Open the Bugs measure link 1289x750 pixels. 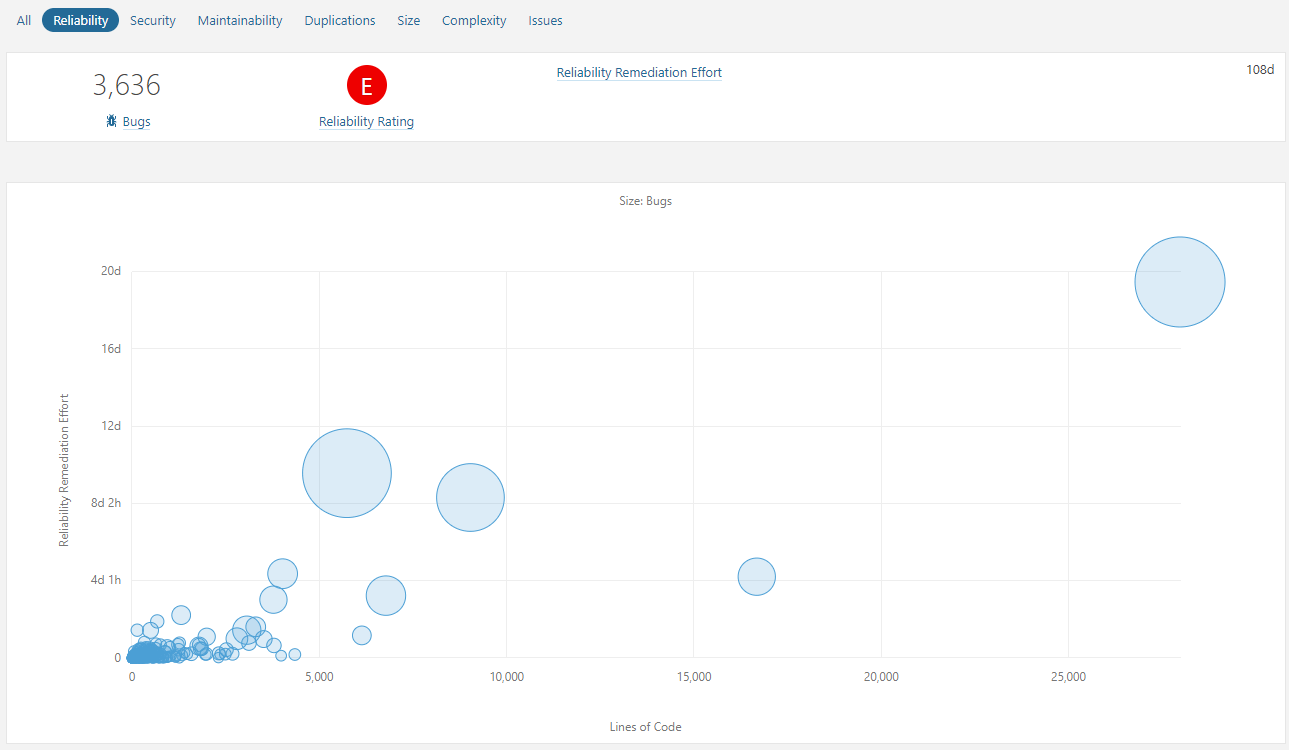[x=135, y=121]
